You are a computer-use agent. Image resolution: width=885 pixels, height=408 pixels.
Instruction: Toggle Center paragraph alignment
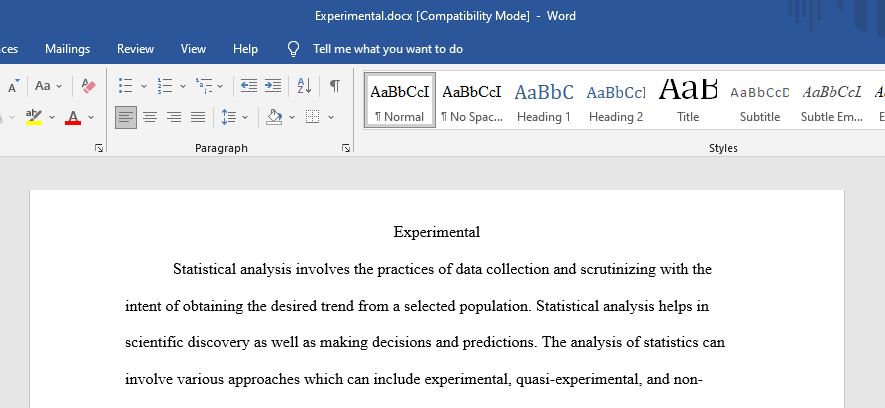click(150, 117)
